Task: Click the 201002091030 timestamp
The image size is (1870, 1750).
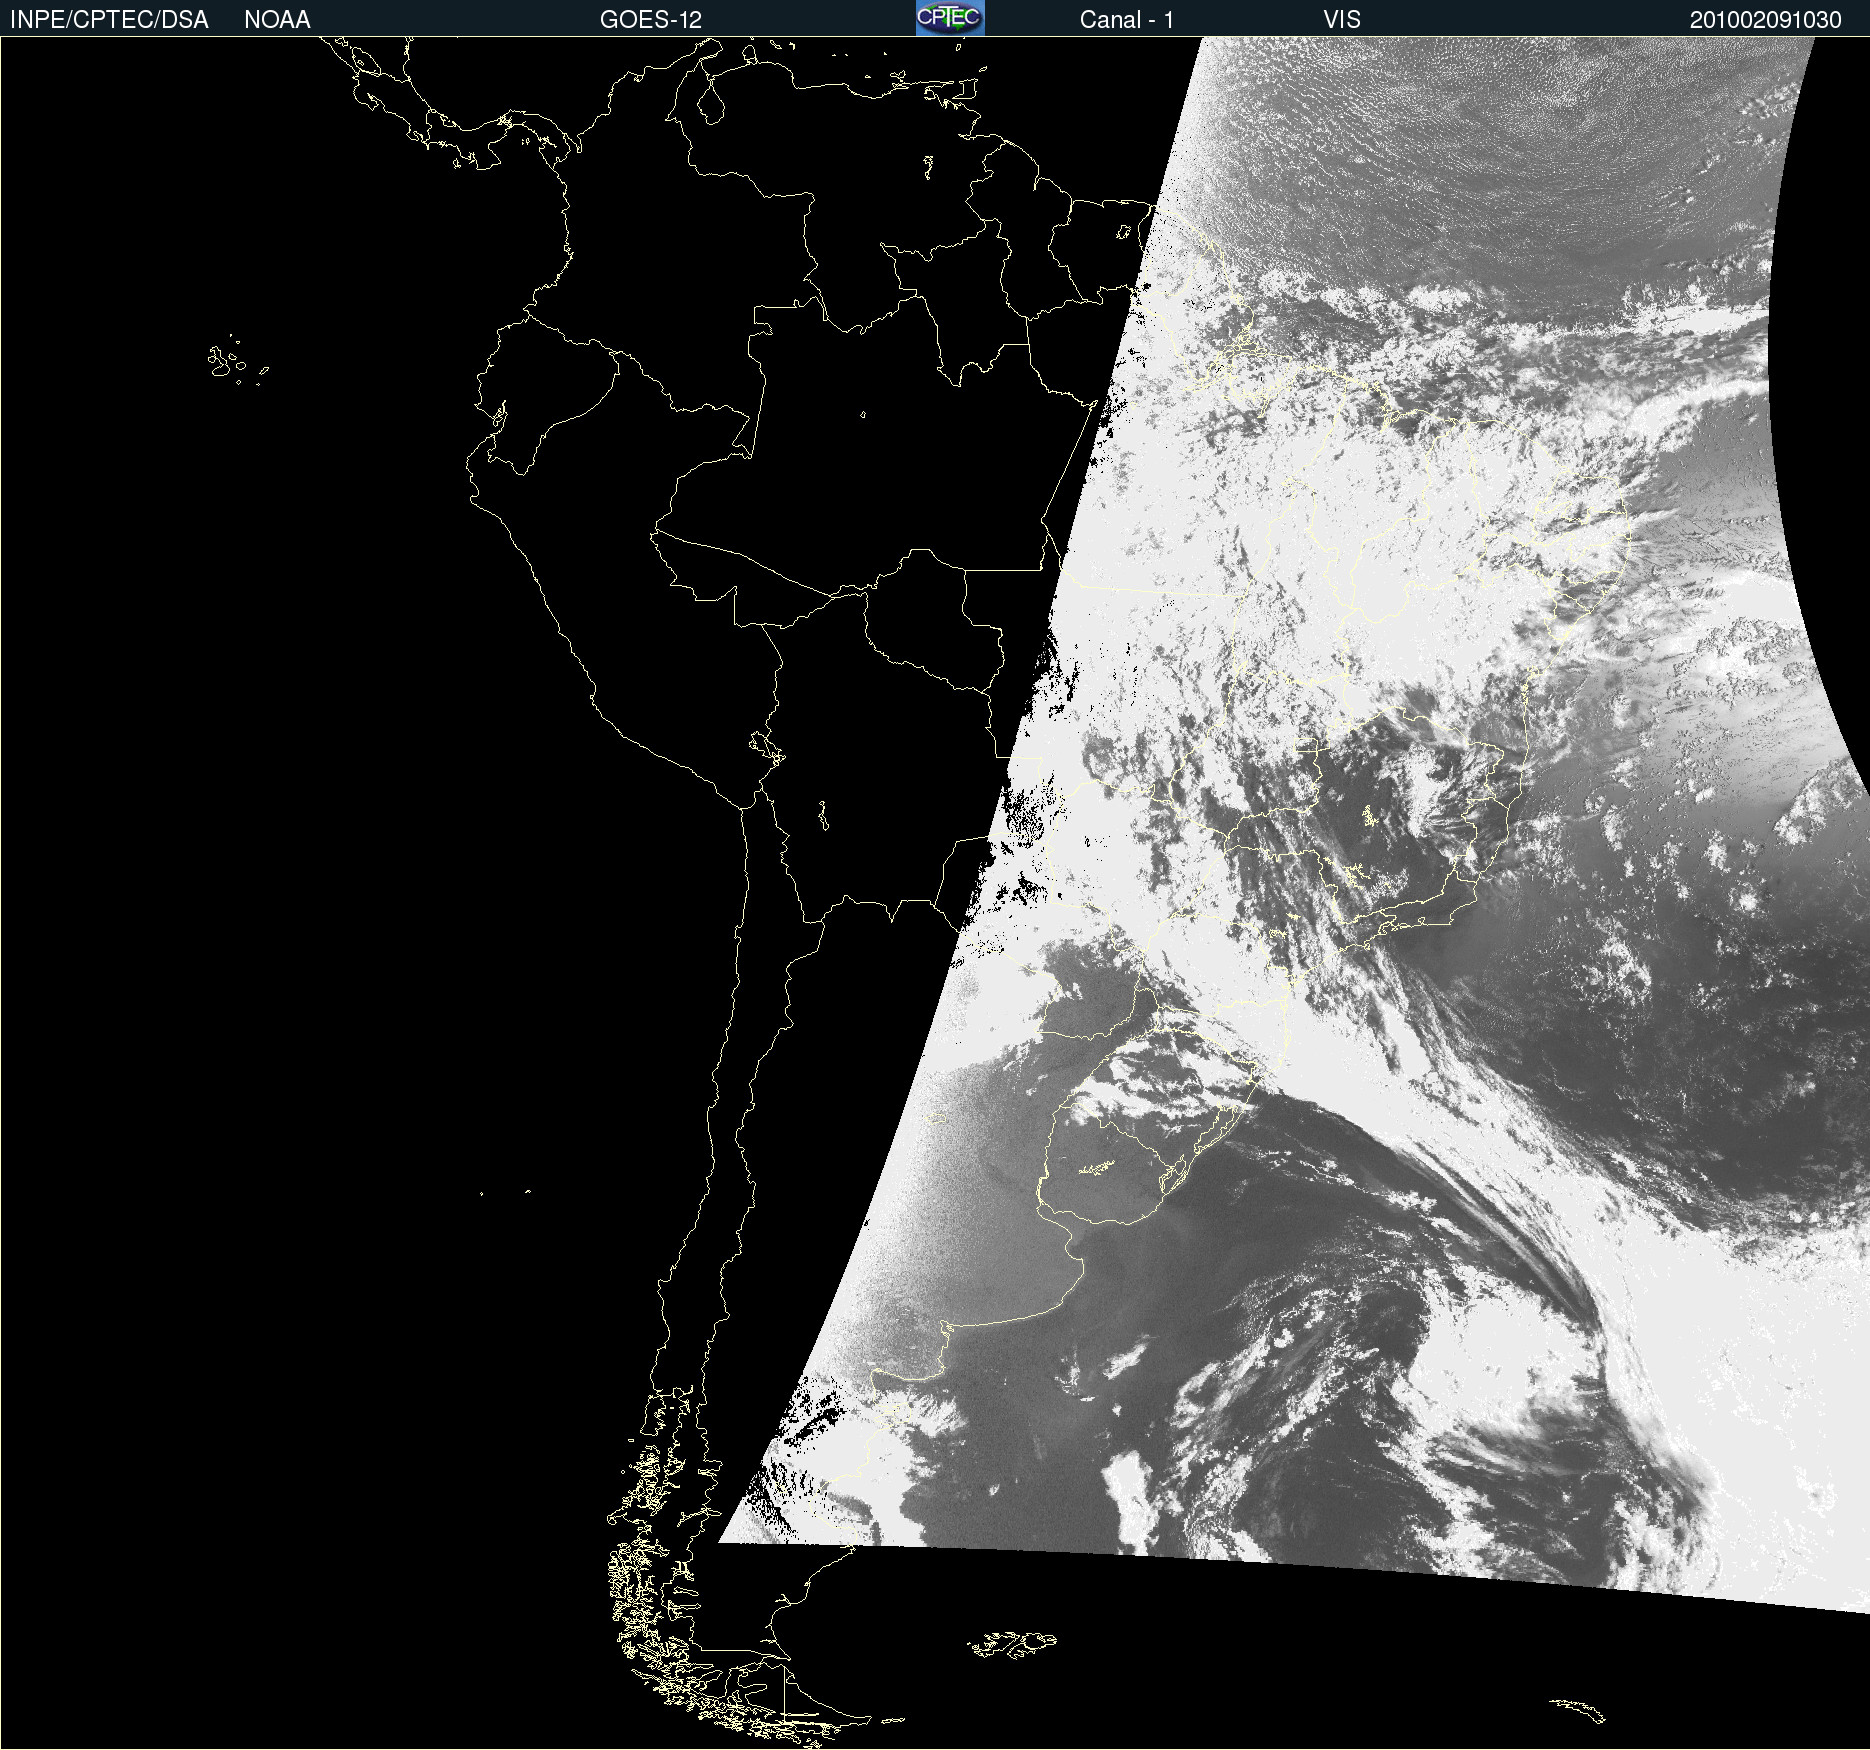Action: pos(1765,20)
